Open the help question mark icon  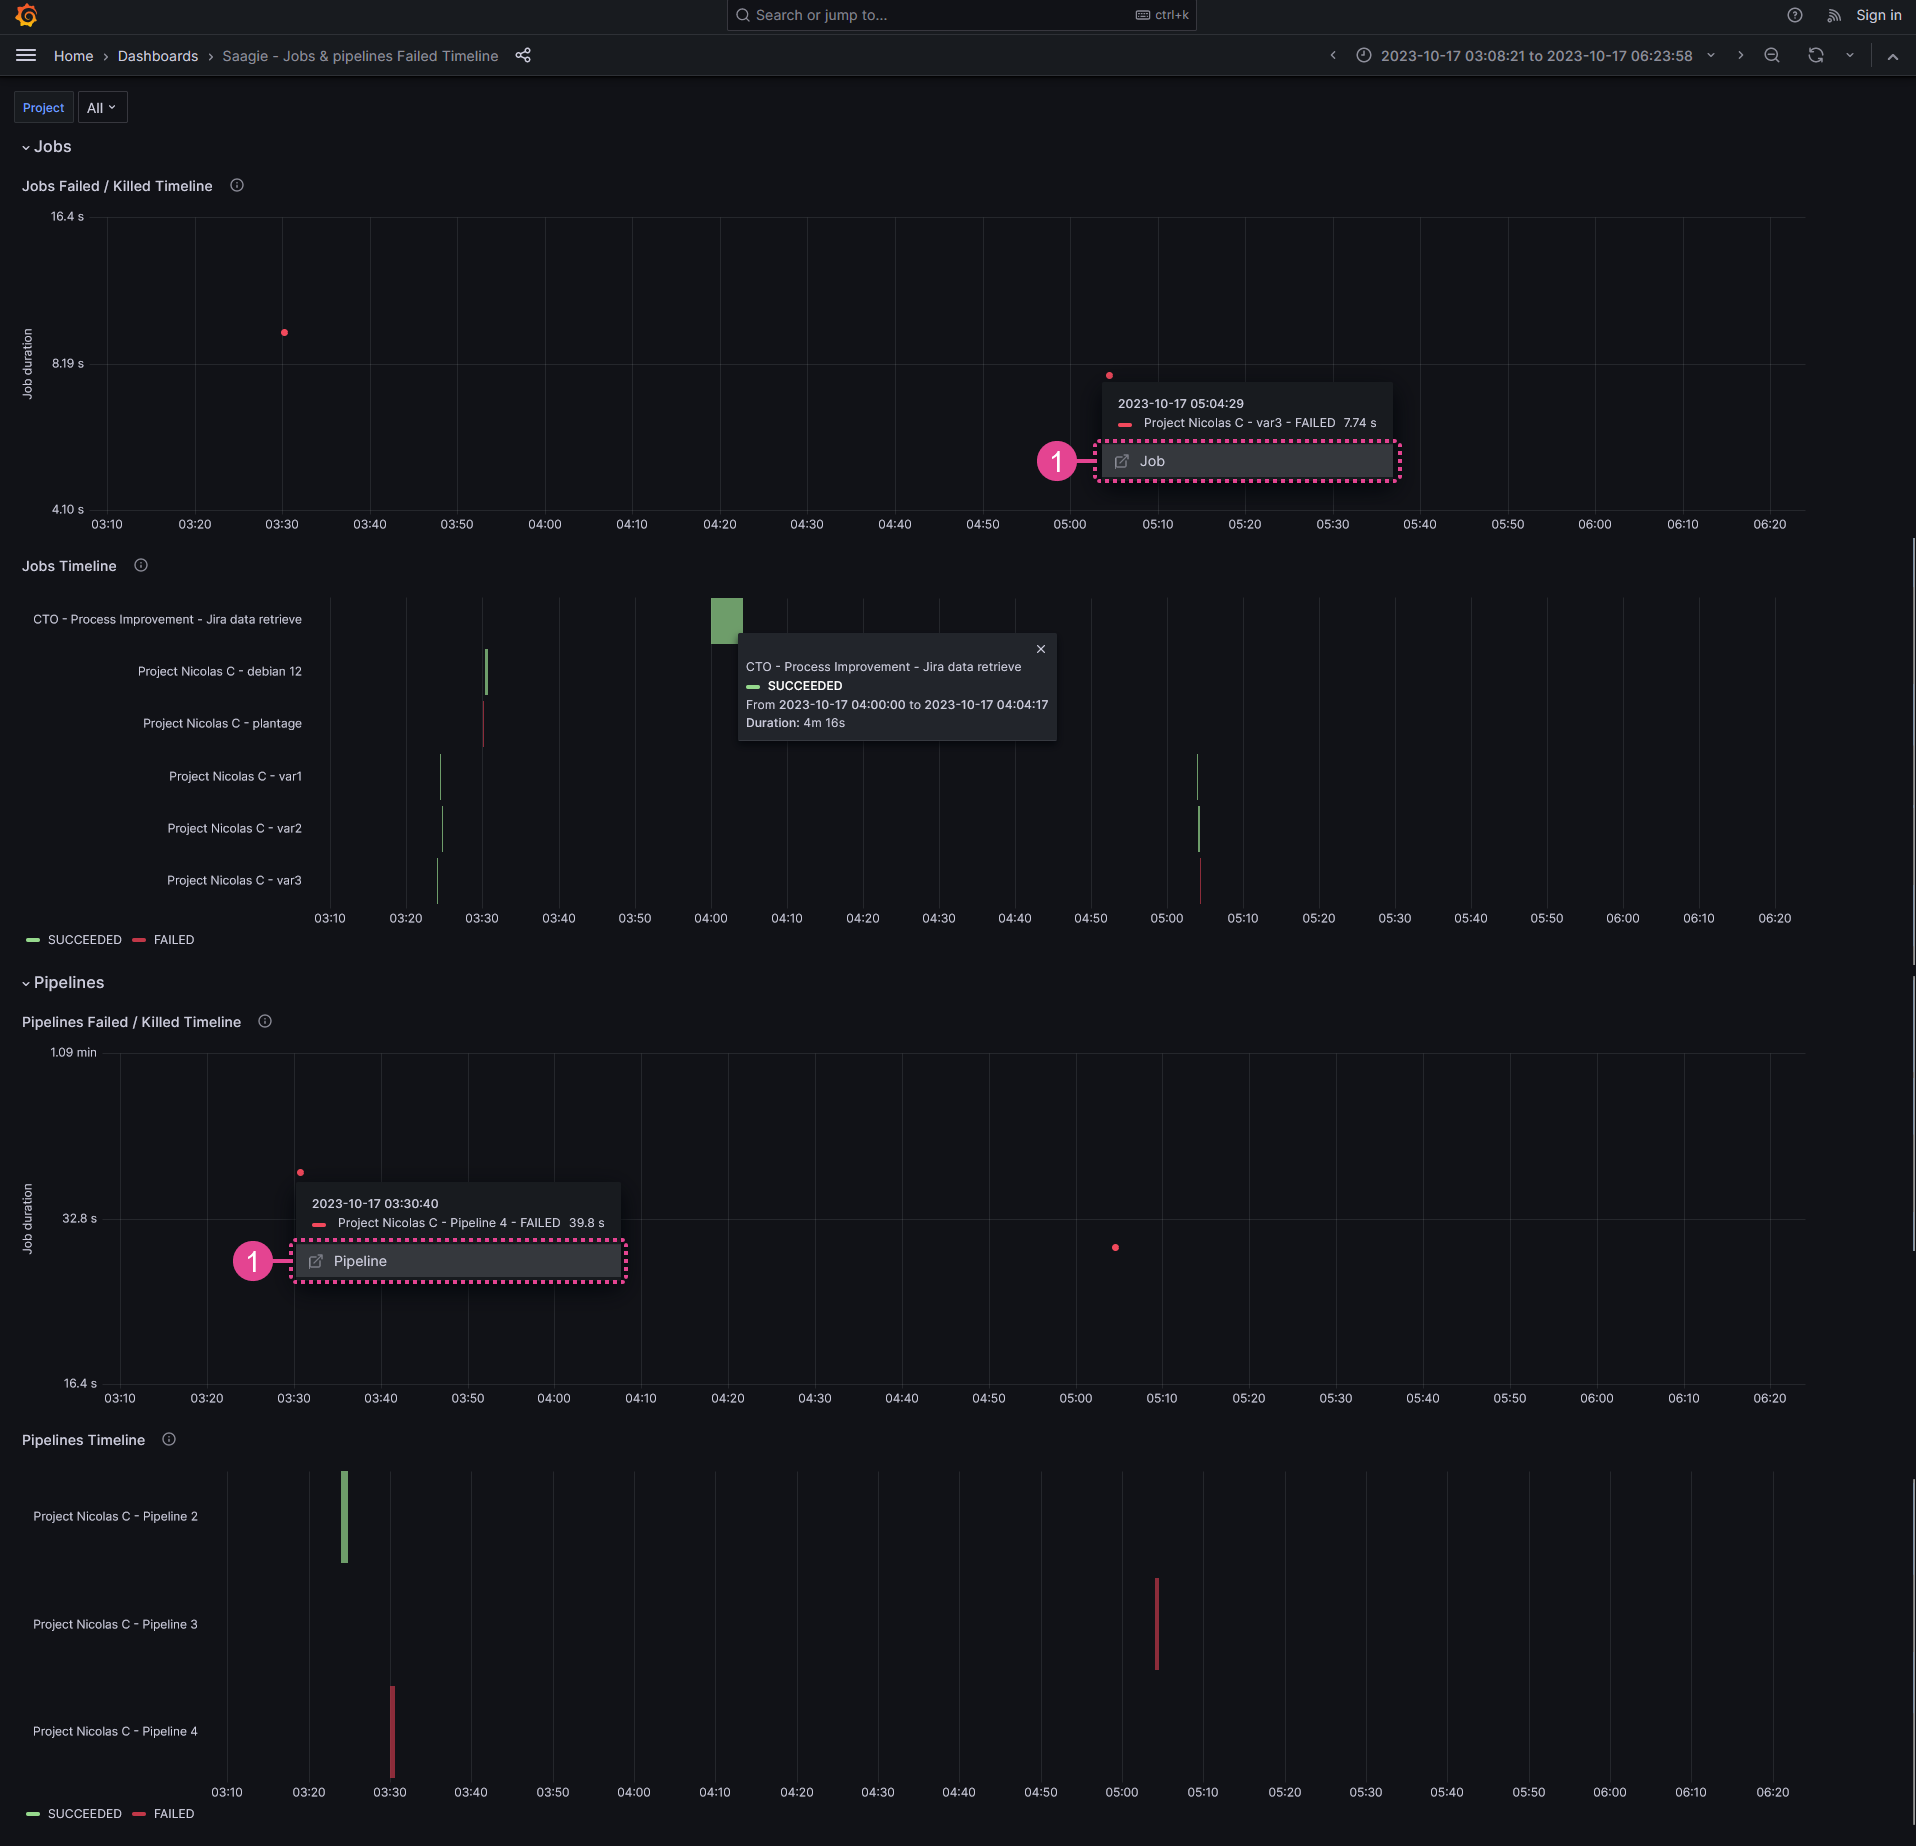(x=1795, y=15)
